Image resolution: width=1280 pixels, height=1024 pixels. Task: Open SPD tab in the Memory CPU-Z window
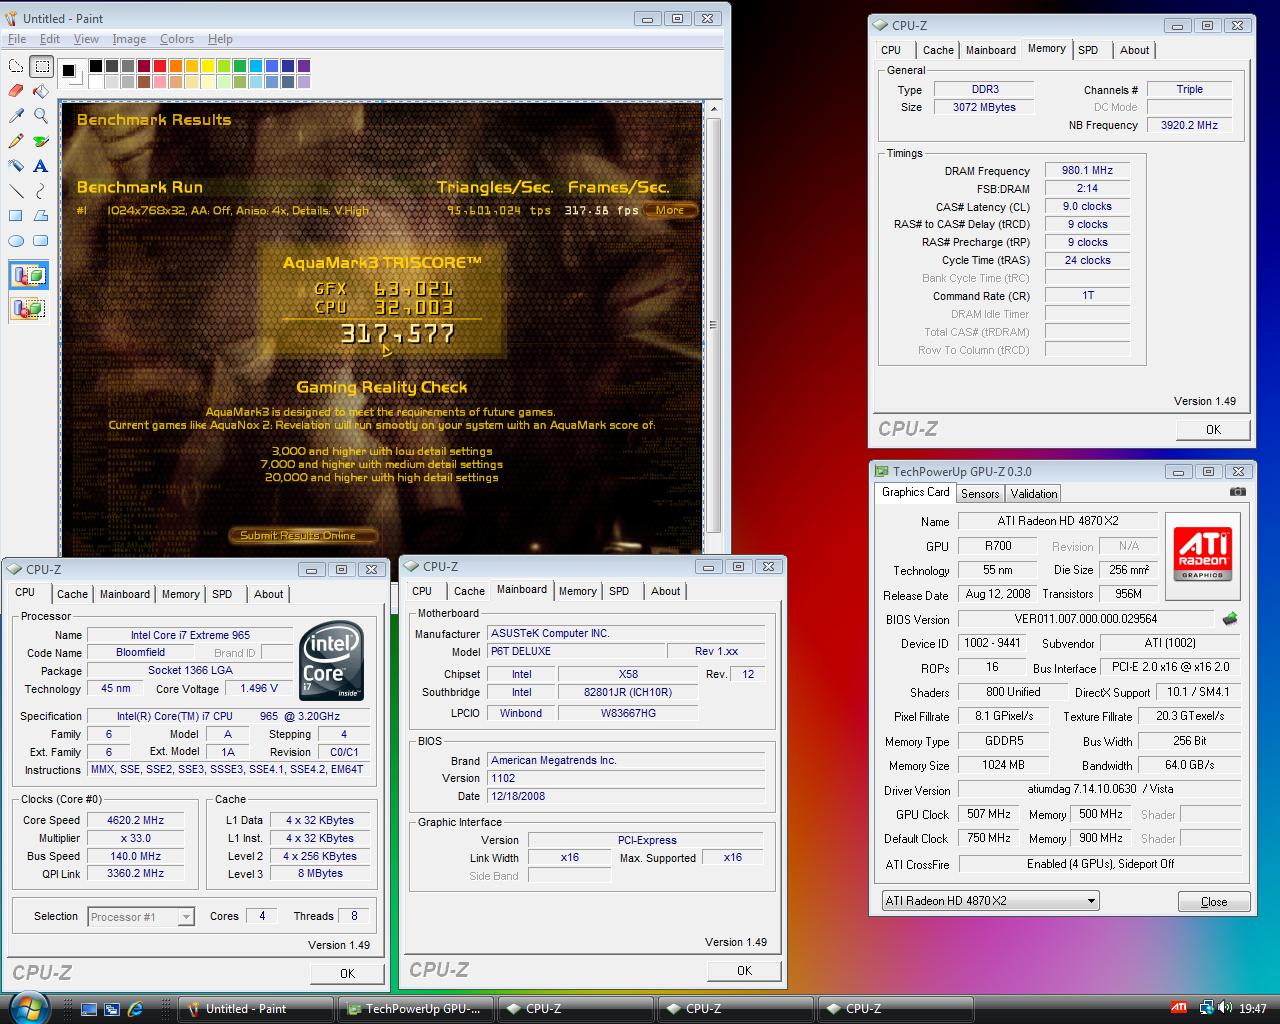click(1088, 50)
